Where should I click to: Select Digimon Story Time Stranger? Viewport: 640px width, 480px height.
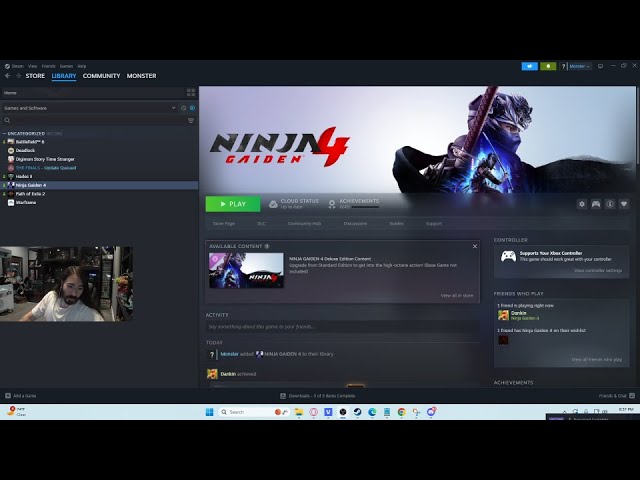99,159
